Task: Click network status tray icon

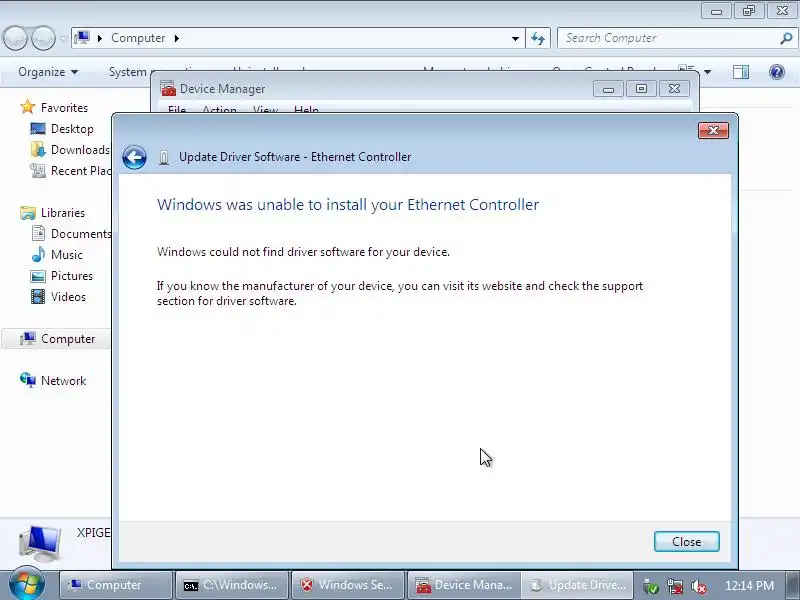Action: point(675,586)
